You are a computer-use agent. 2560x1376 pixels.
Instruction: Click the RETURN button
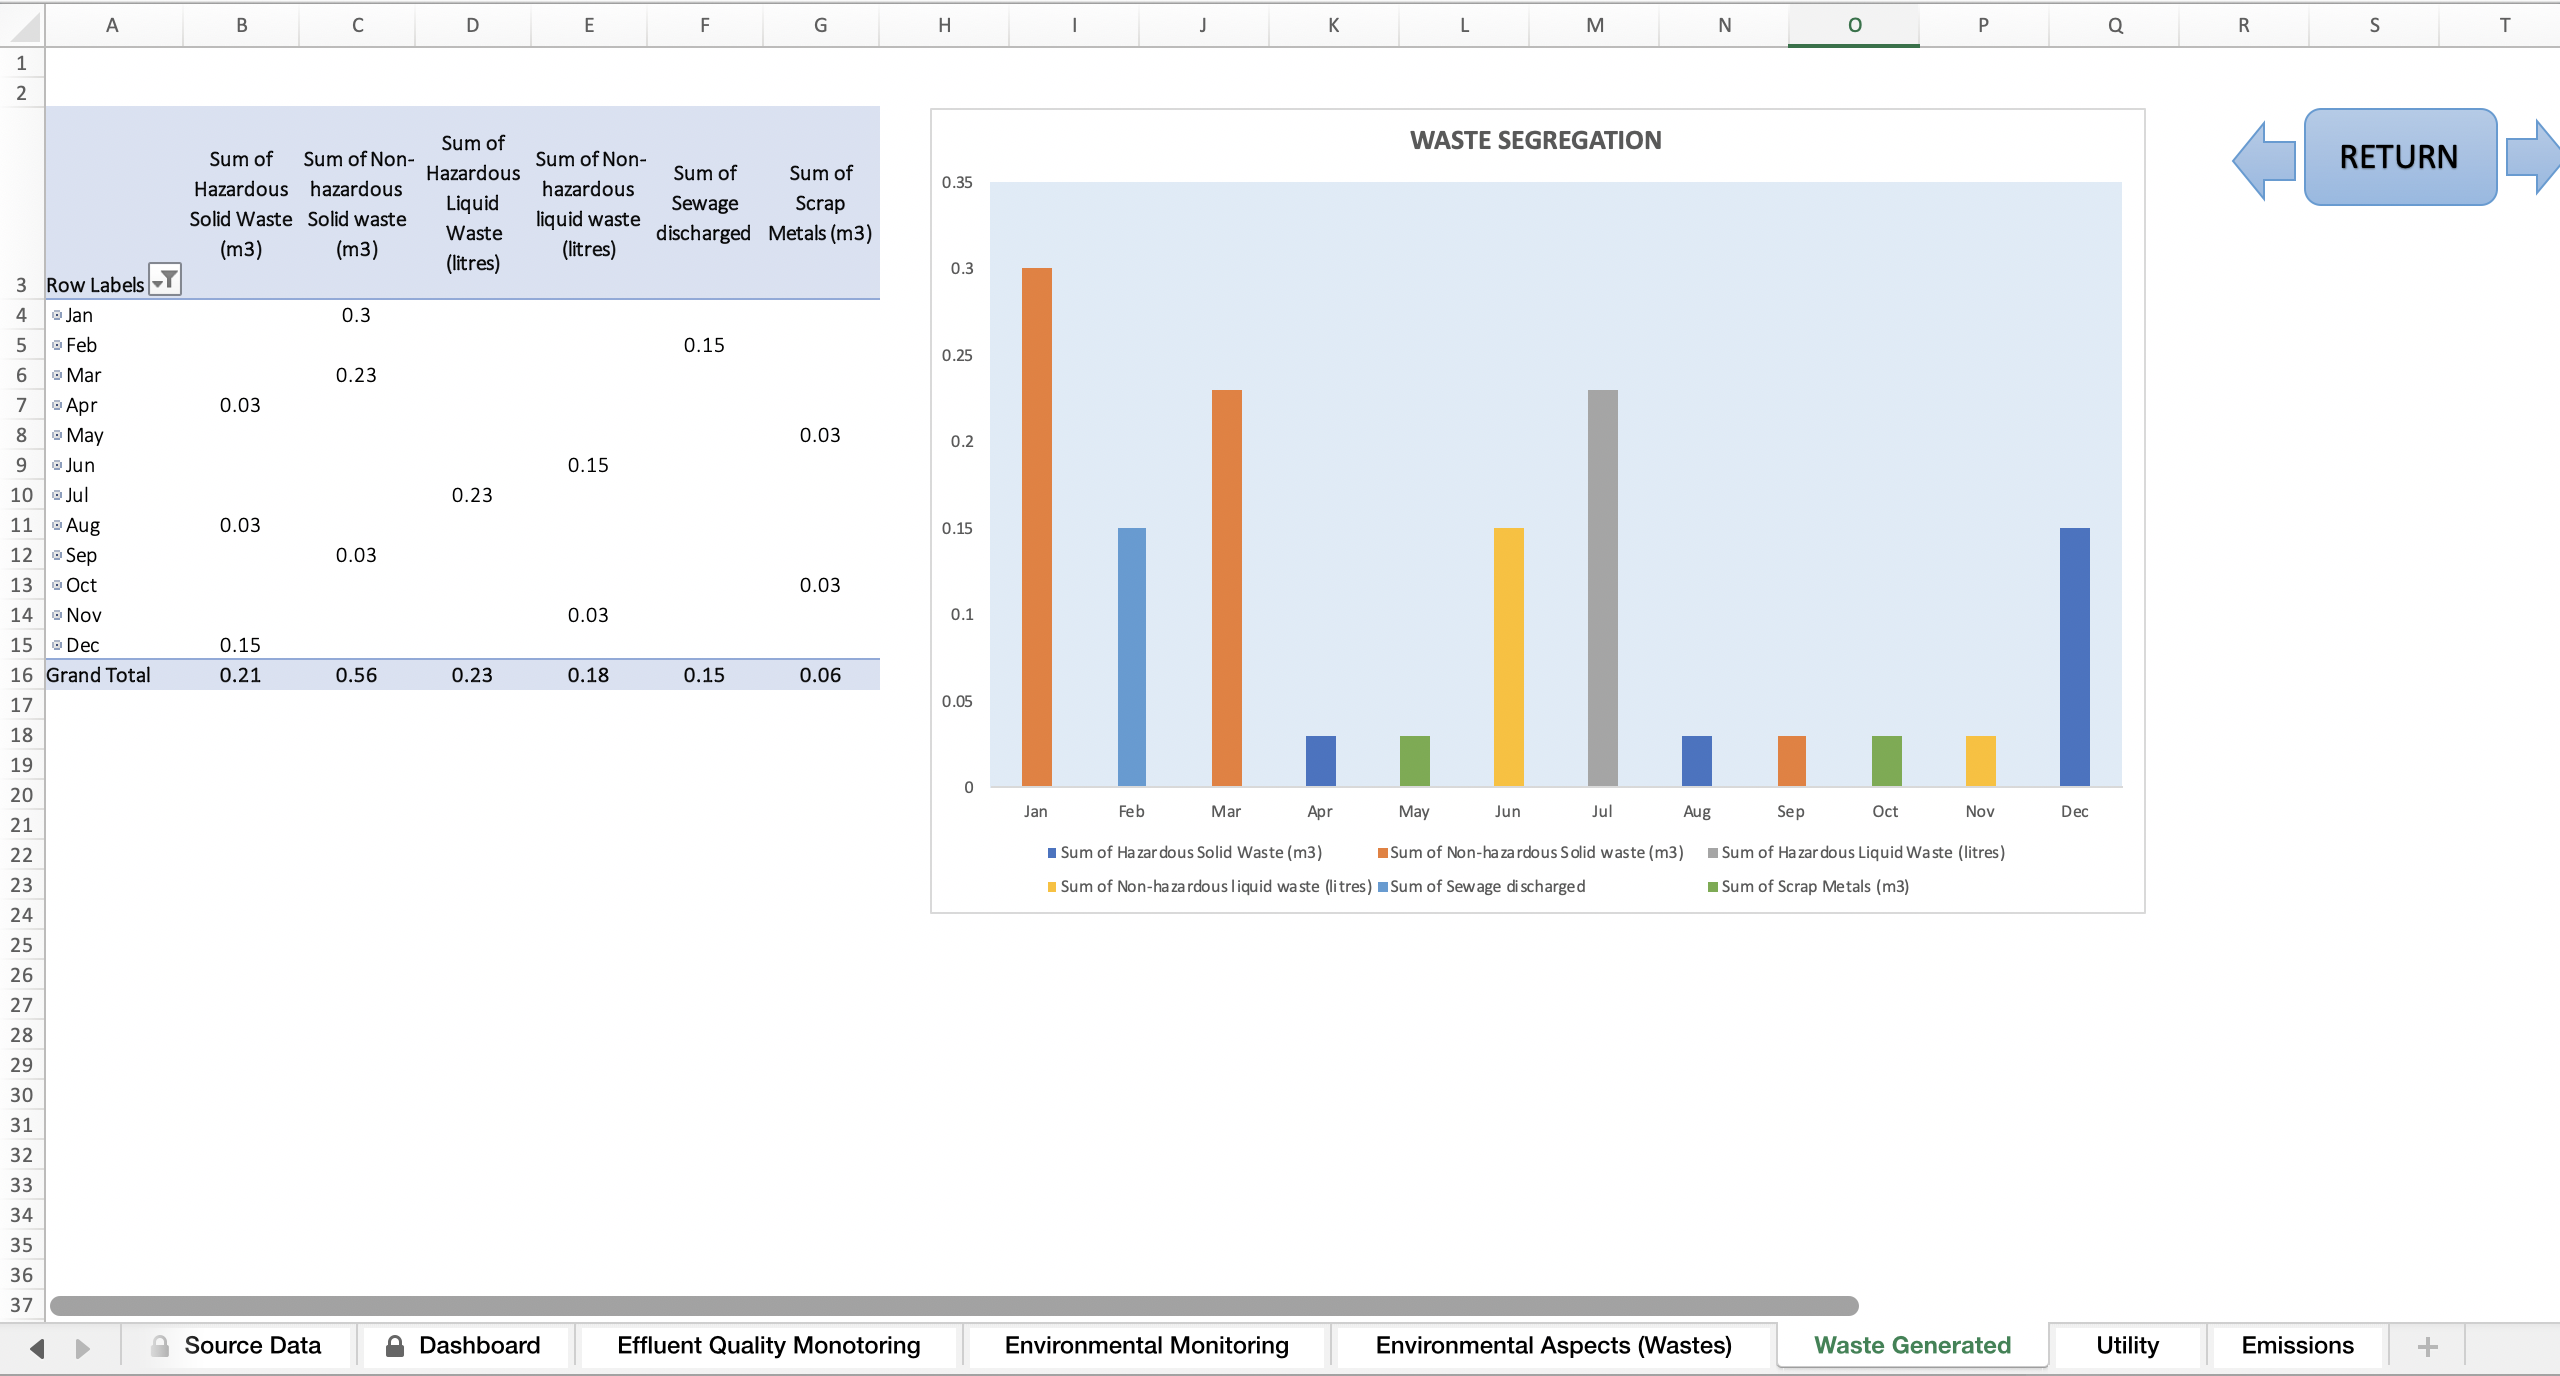(2400, 157)
